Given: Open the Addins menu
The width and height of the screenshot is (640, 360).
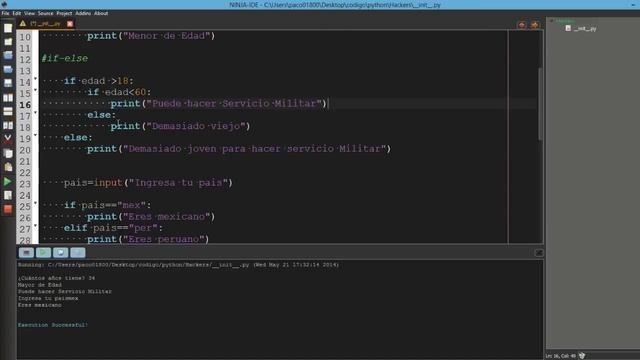Looking at the screenshot, I should click(x=83, y=13).
